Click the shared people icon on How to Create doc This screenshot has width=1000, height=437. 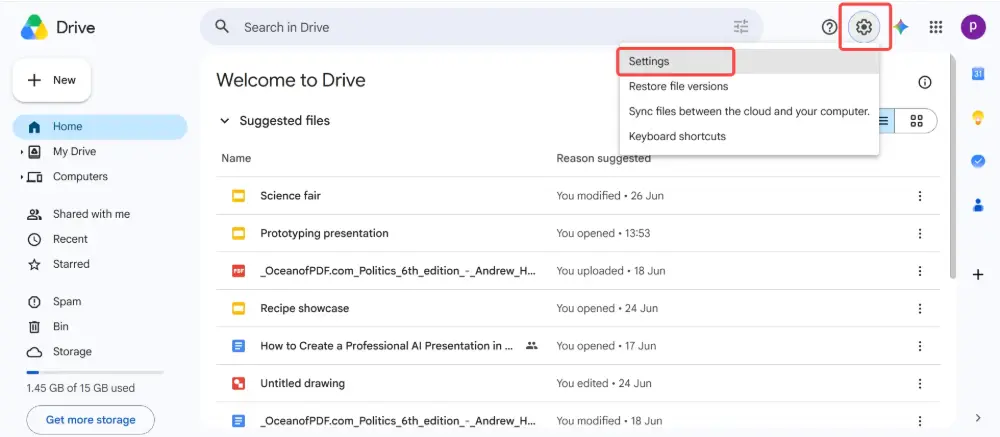531,346
